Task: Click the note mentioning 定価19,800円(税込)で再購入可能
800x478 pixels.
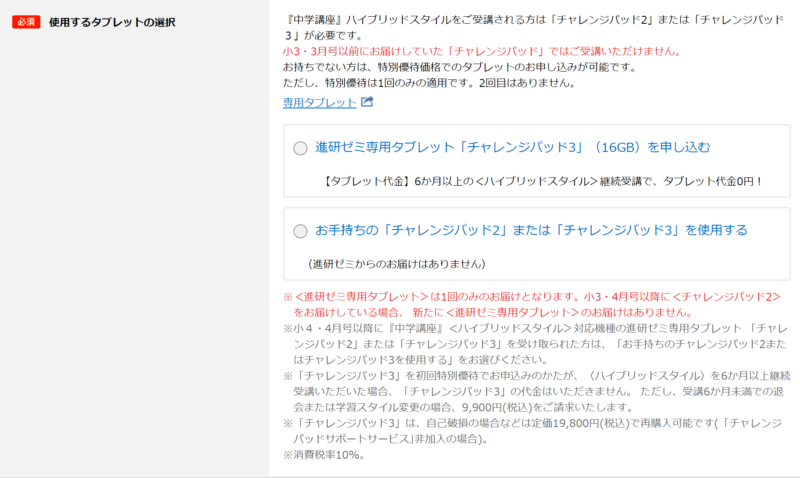Action: pos(532,431)
